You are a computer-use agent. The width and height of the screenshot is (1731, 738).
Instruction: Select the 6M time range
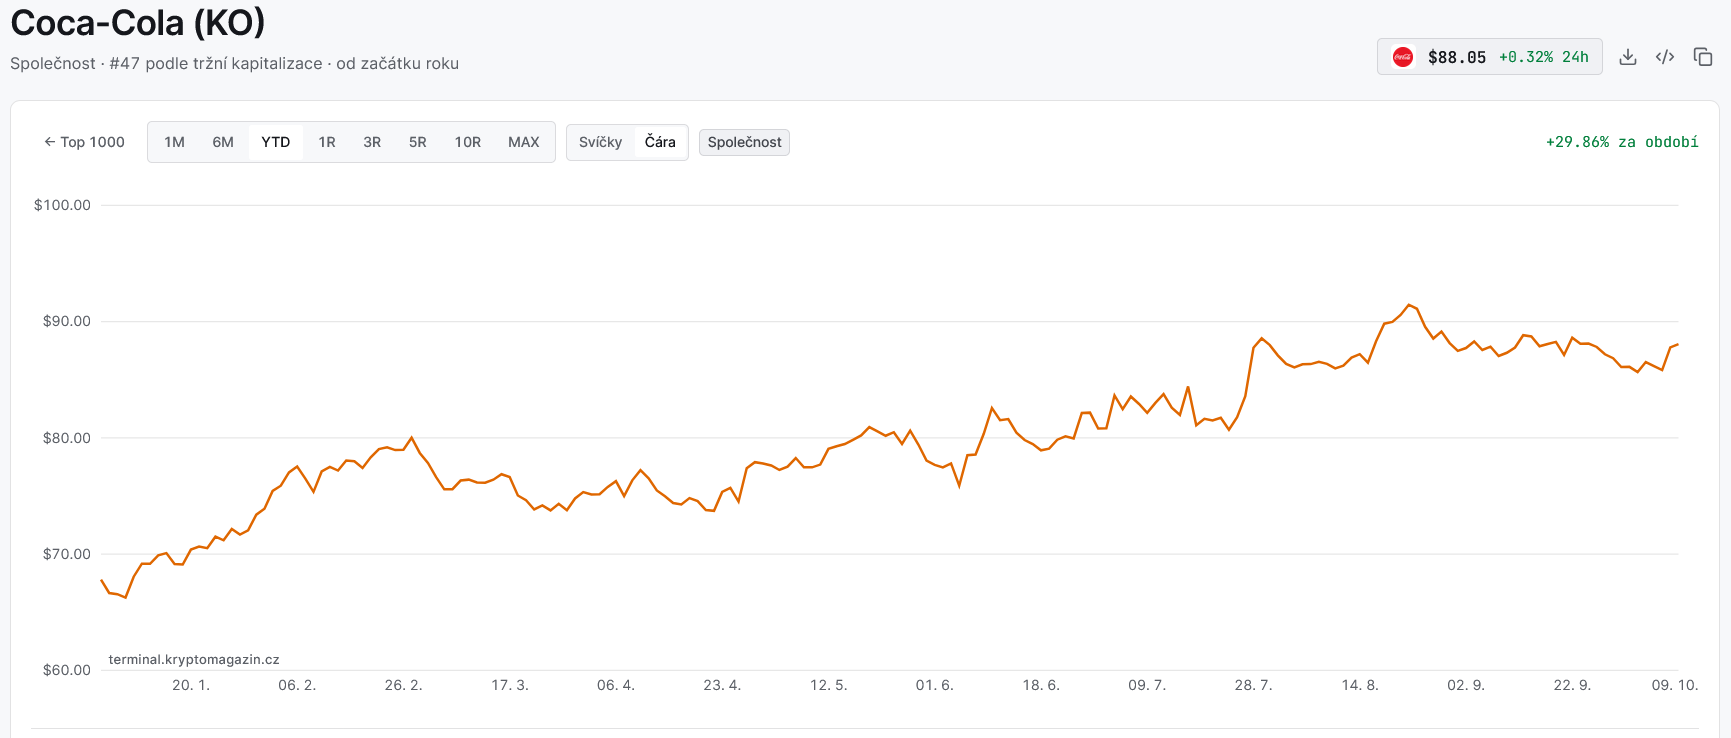point(223,142)
